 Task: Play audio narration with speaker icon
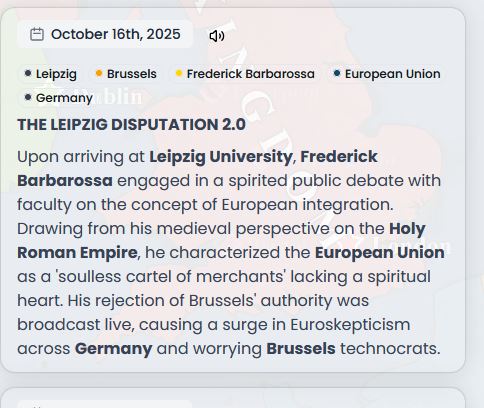pyautogui.click(x=217, y=36)
